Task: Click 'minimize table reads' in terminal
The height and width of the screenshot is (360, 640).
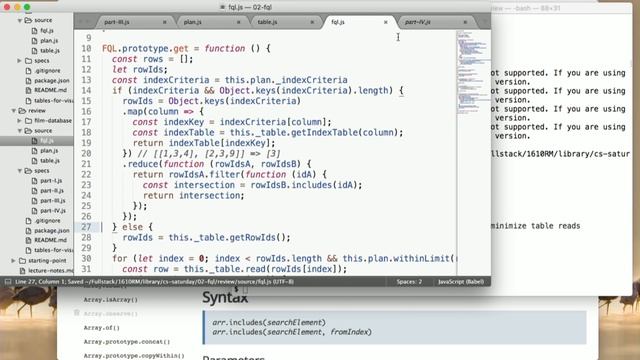Action: 535,226
